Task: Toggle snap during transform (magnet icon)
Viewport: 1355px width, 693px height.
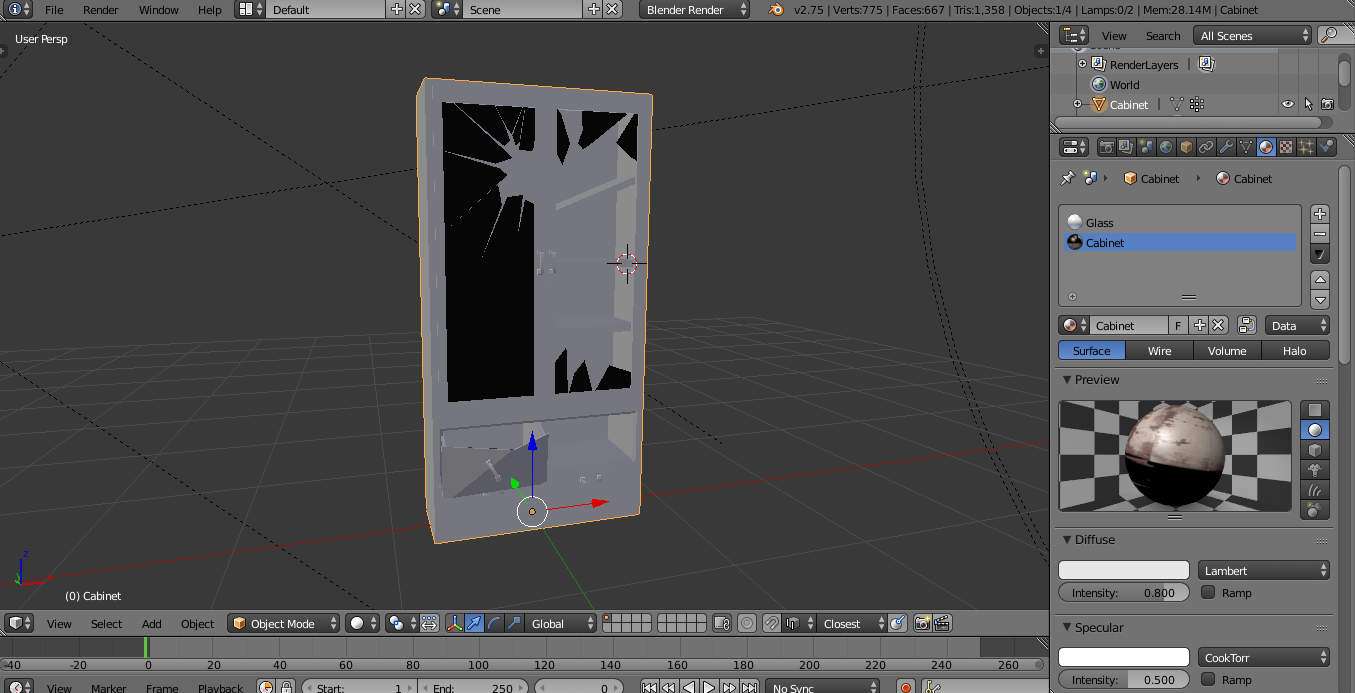Action: point(772,623)
